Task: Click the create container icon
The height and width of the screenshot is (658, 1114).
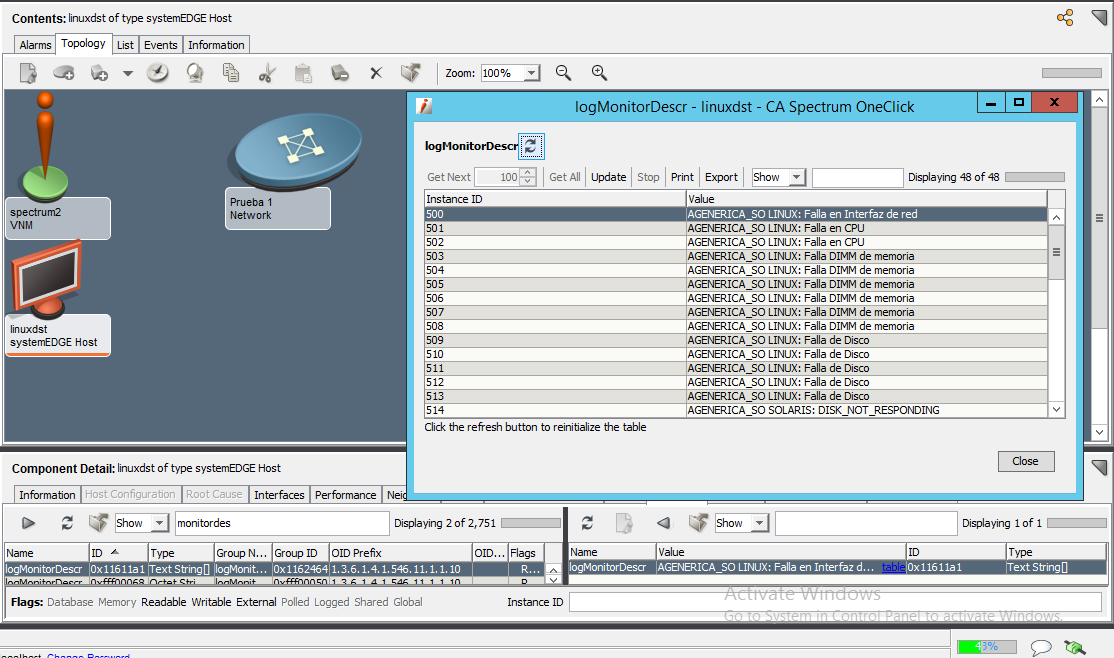Action: (64, 72)
